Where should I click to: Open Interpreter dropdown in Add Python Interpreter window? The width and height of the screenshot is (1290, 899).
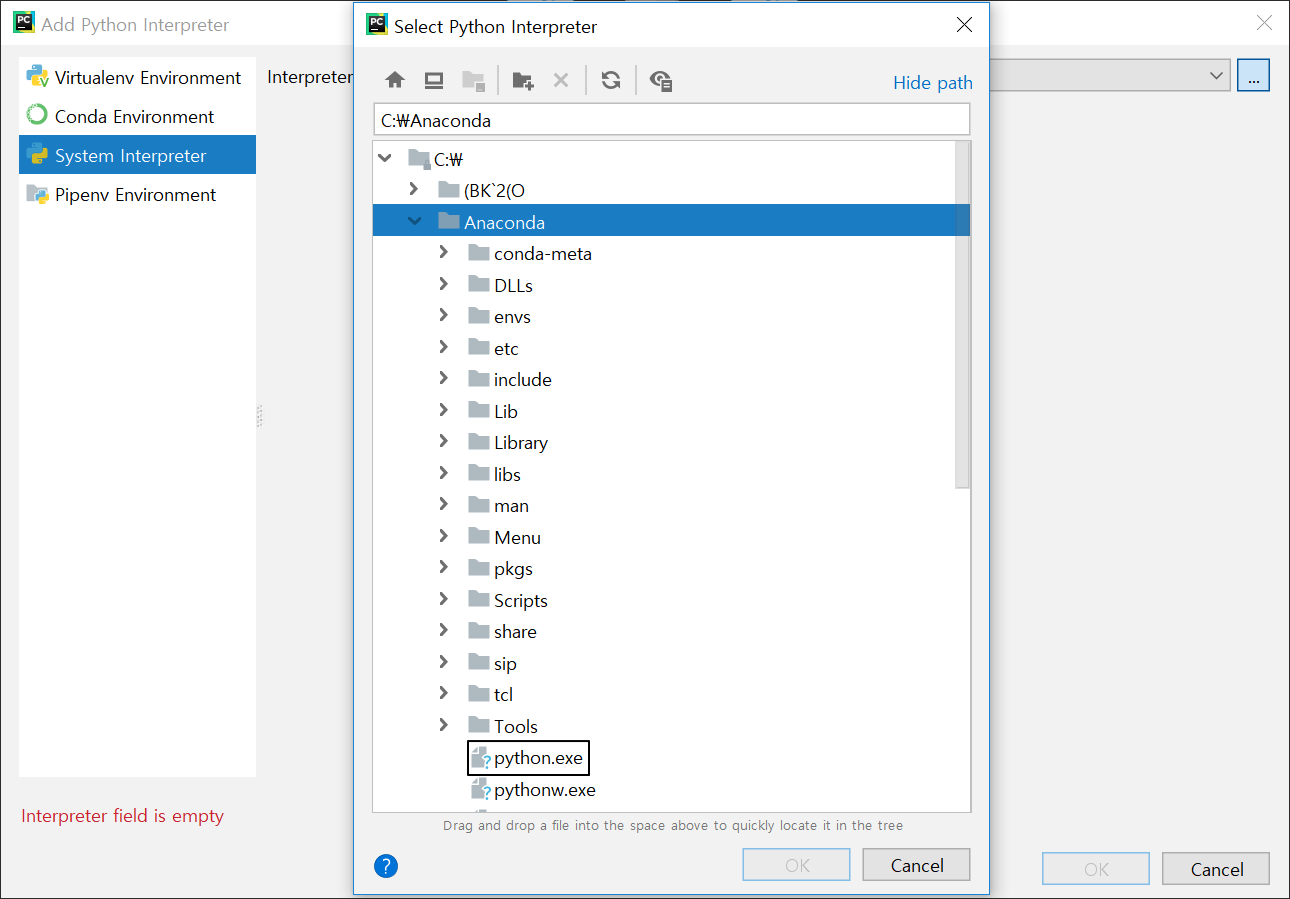(1217, 75)
